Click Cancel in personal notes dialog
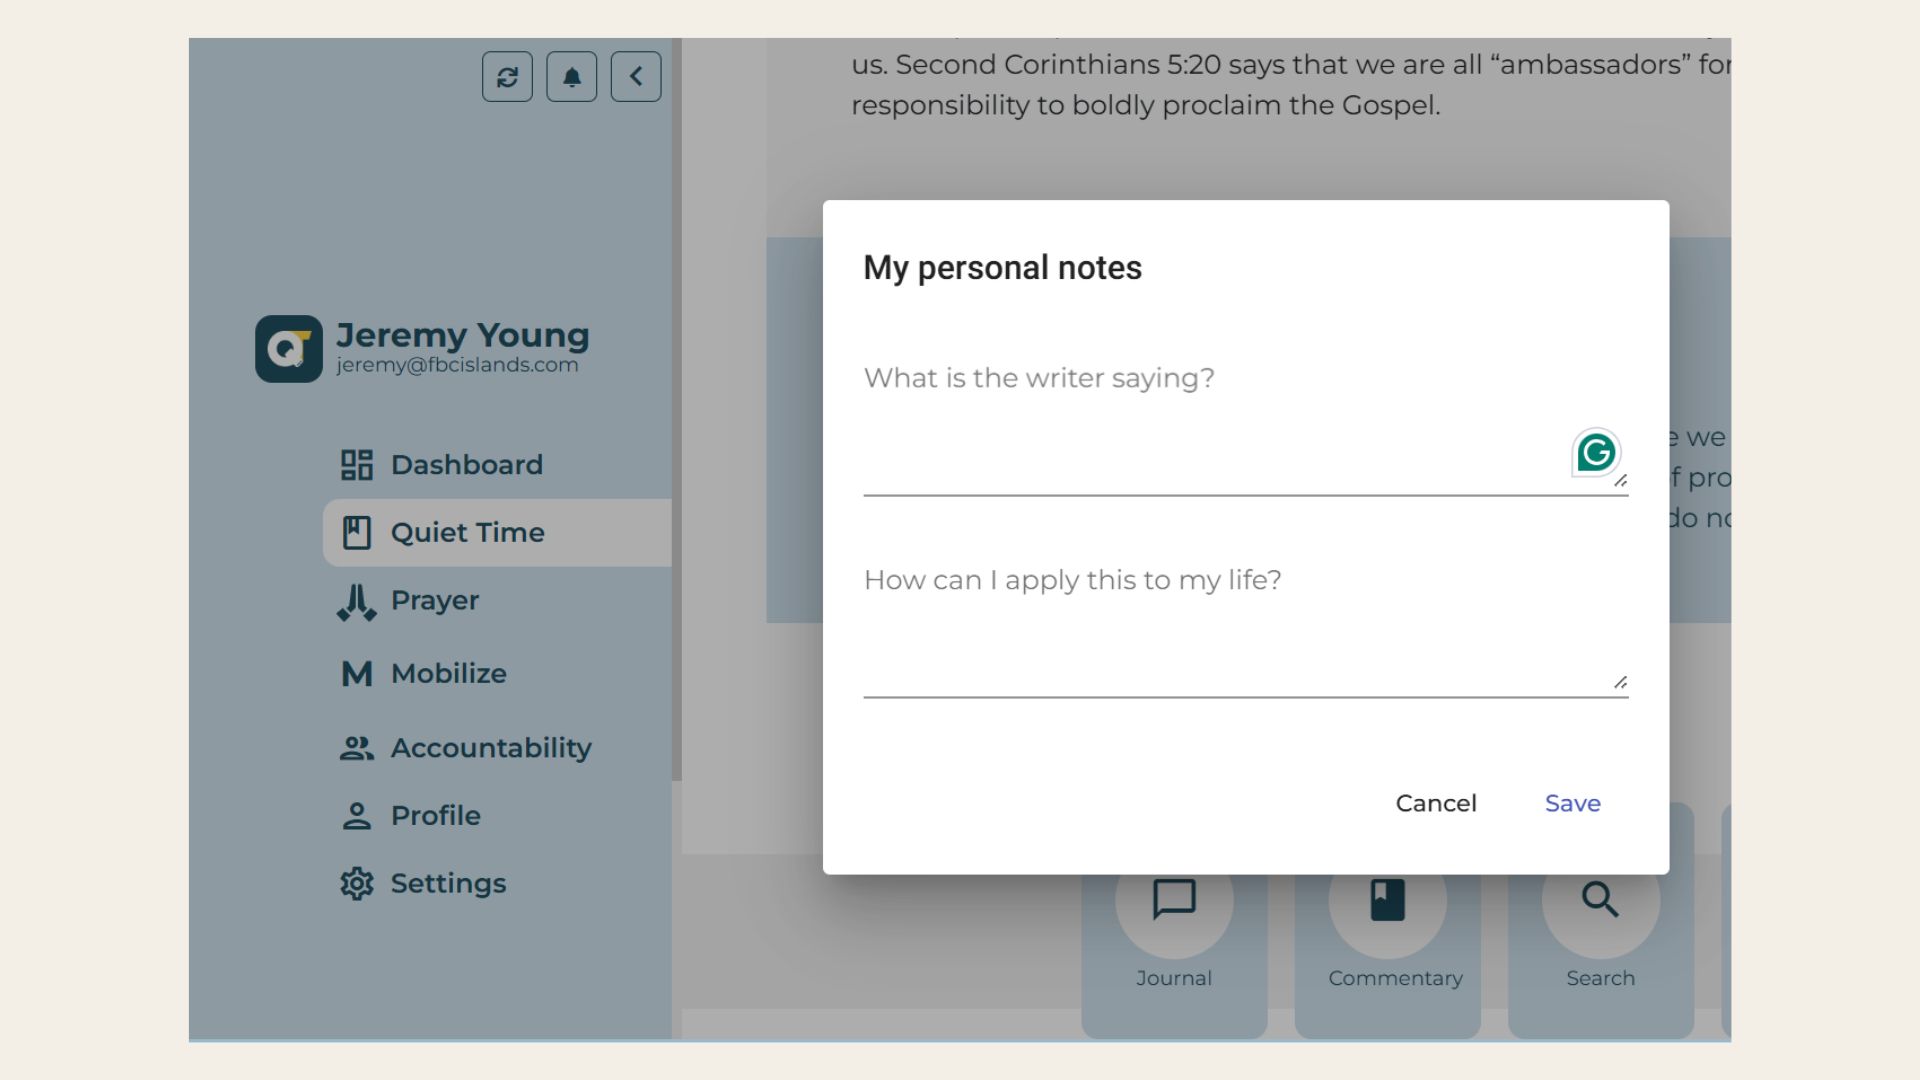The image size is (1920, 1080). pos(1436,803)
